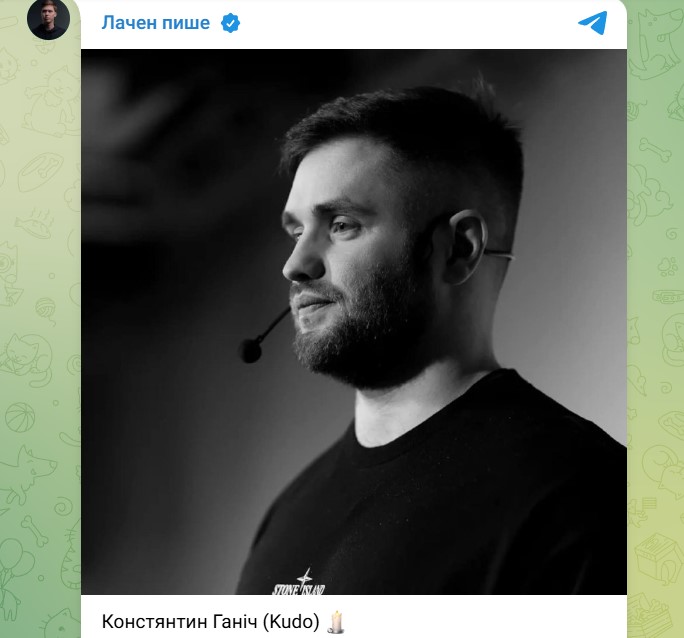Click the yarn ball doodle on left background
Image resolution: width=684 pixels, height=638 pixels.
pyautogui.click(x=45, y=308)
